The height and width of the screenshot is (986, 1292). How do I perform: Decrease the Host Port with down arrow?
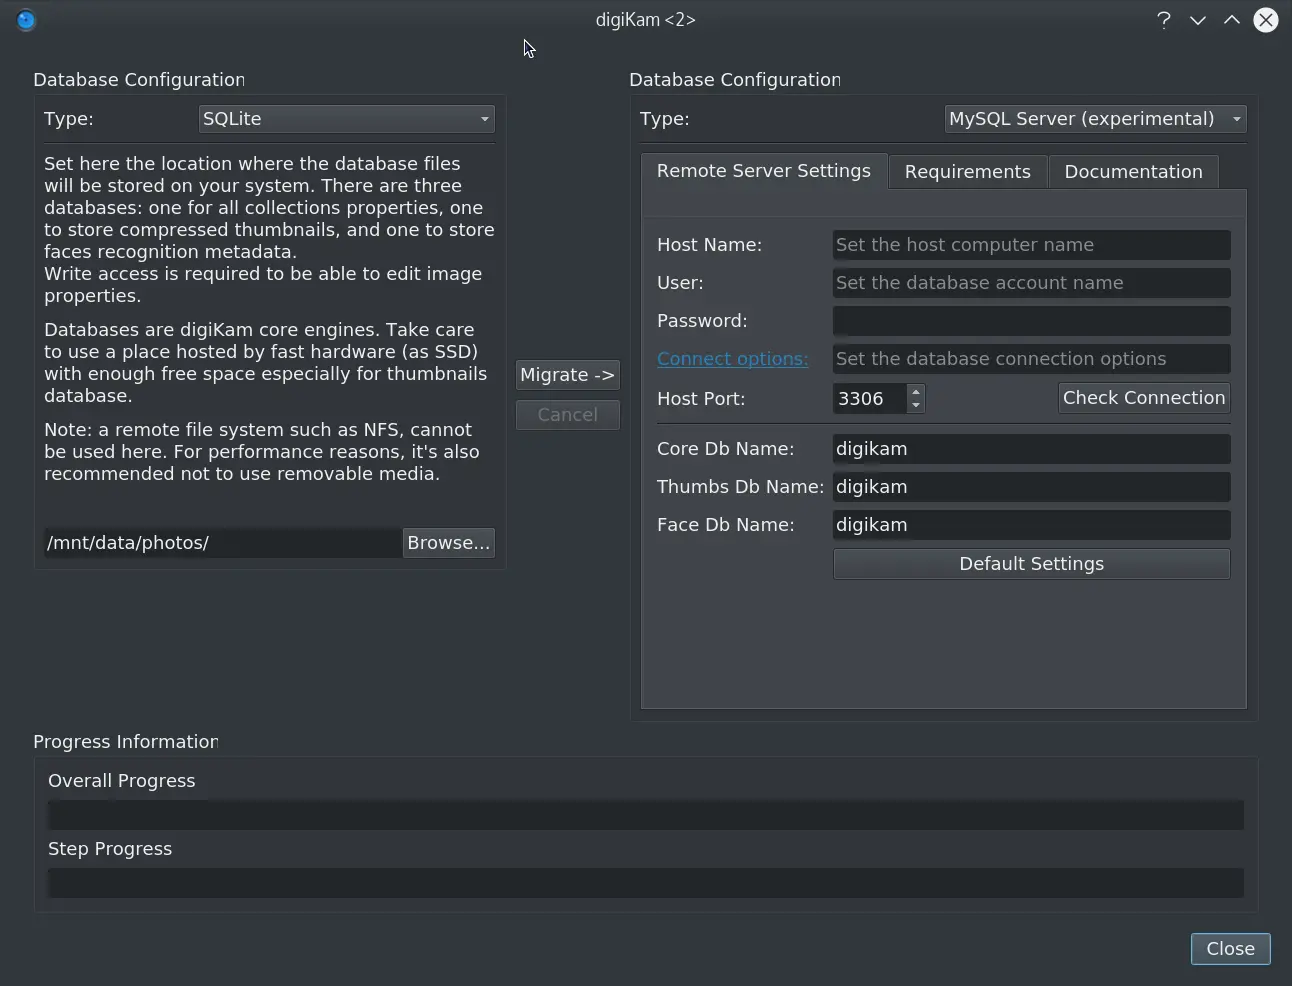916,406
